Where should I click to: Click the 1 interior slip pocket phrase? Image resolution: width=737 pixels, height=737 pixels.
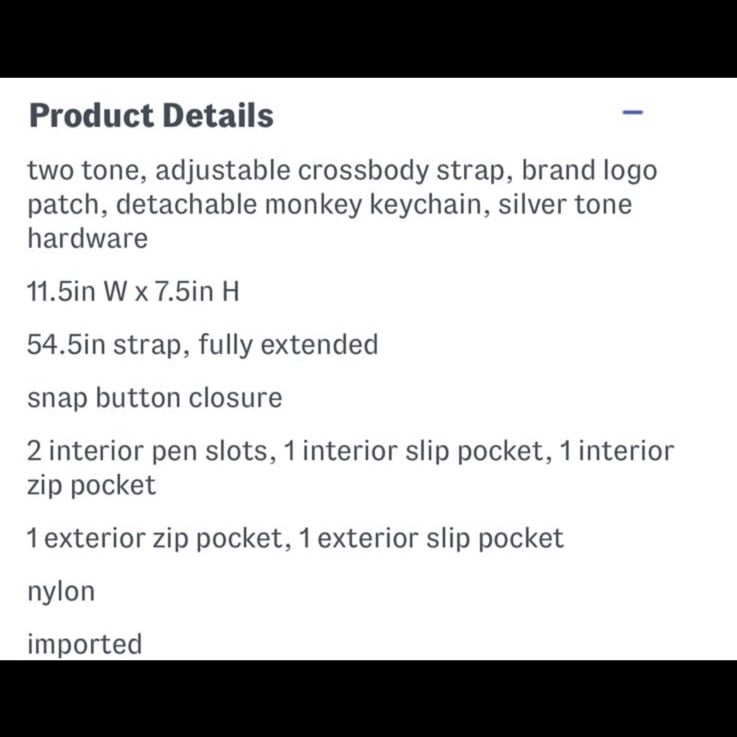417,452
